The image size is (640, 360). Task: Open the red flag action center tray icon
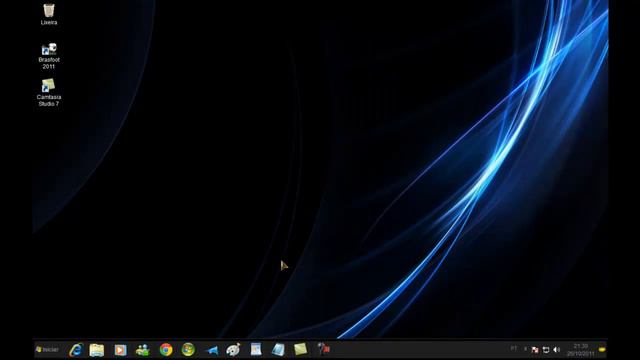tap(535, 350)
